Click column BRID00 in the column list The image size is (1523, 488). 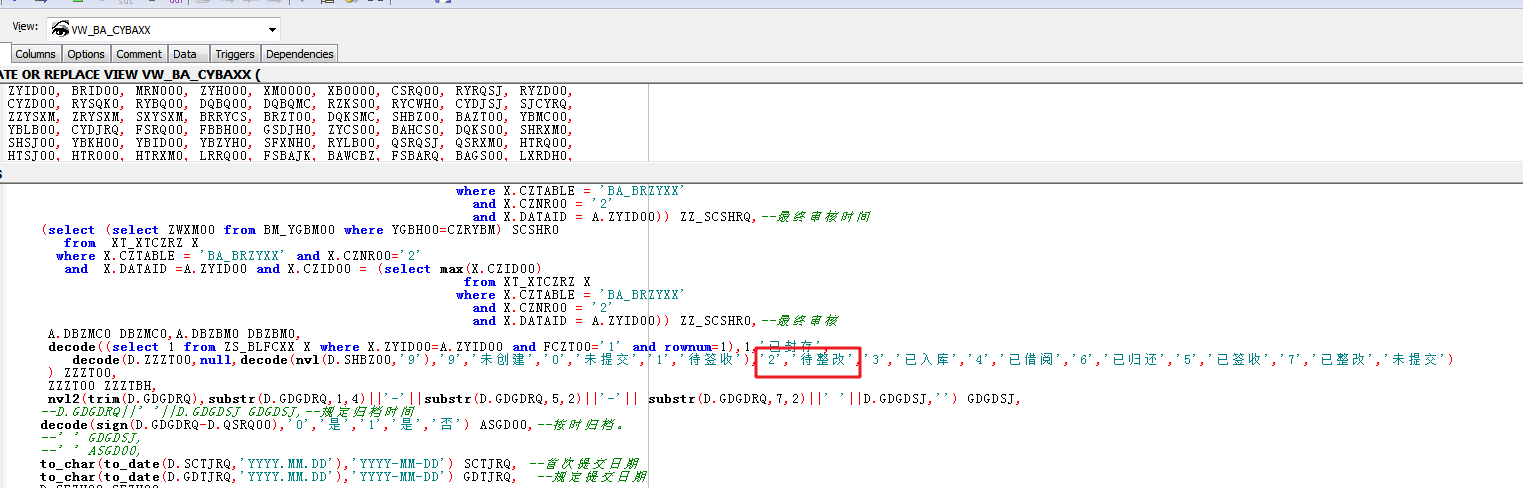(95, 91)
